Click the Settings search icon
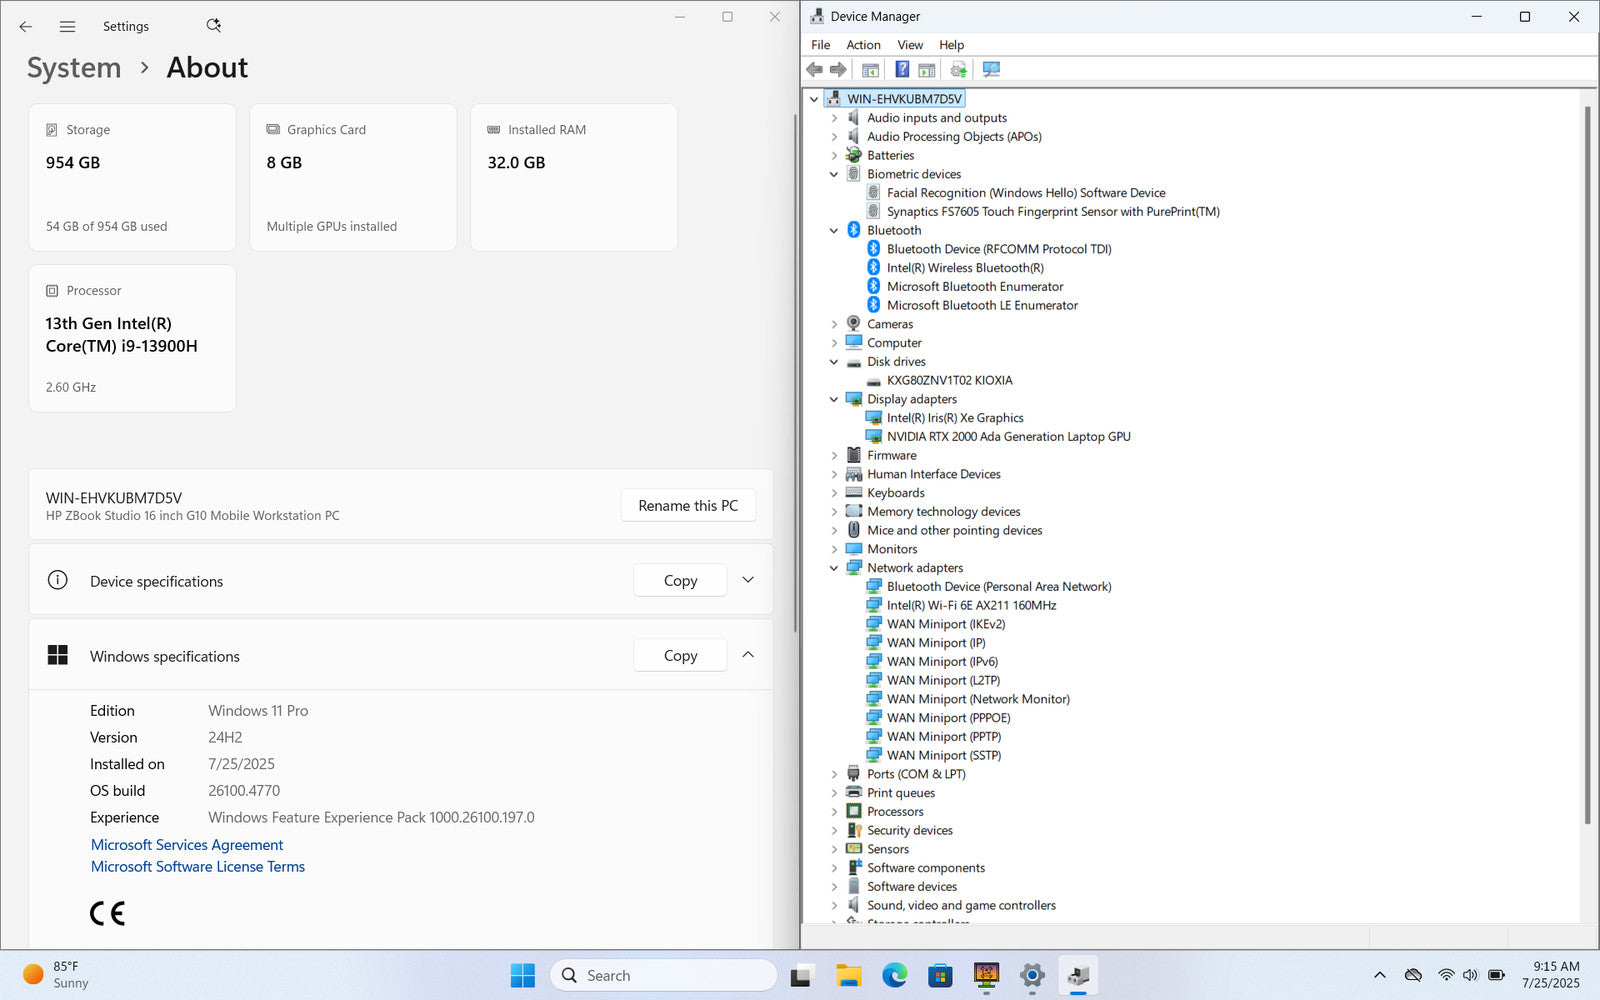 [x=213, y=26]
